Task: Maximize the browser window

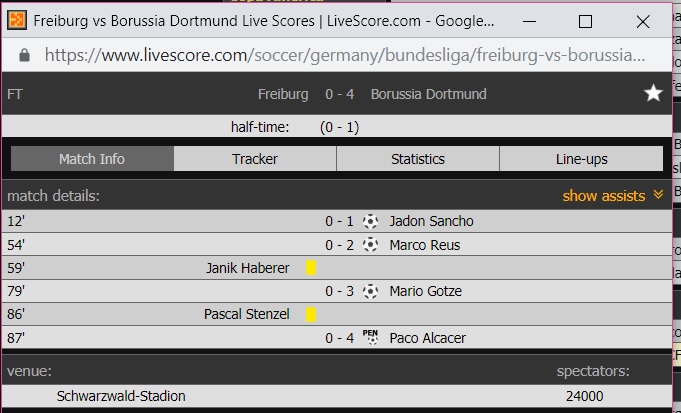Action: (586, 21)
